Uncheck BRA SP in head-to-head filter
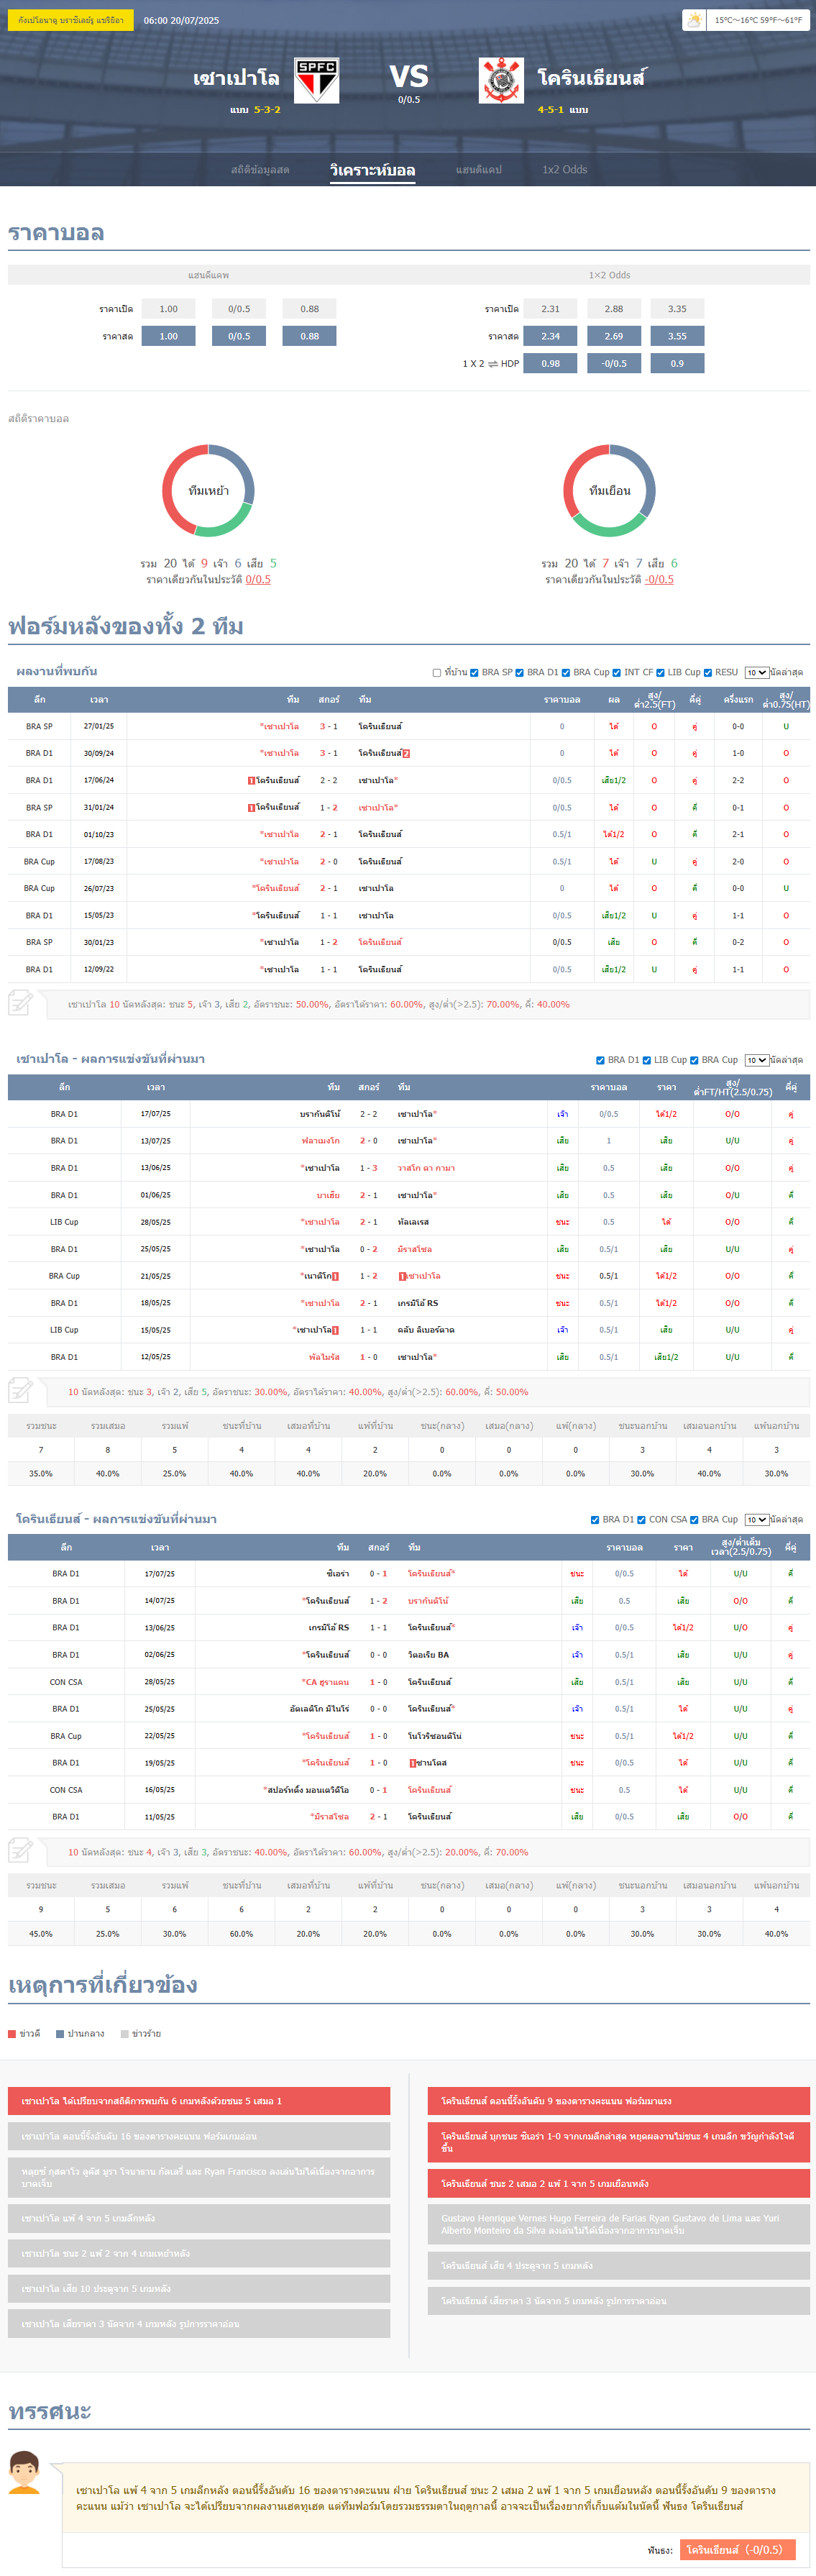 click(474, 673)
